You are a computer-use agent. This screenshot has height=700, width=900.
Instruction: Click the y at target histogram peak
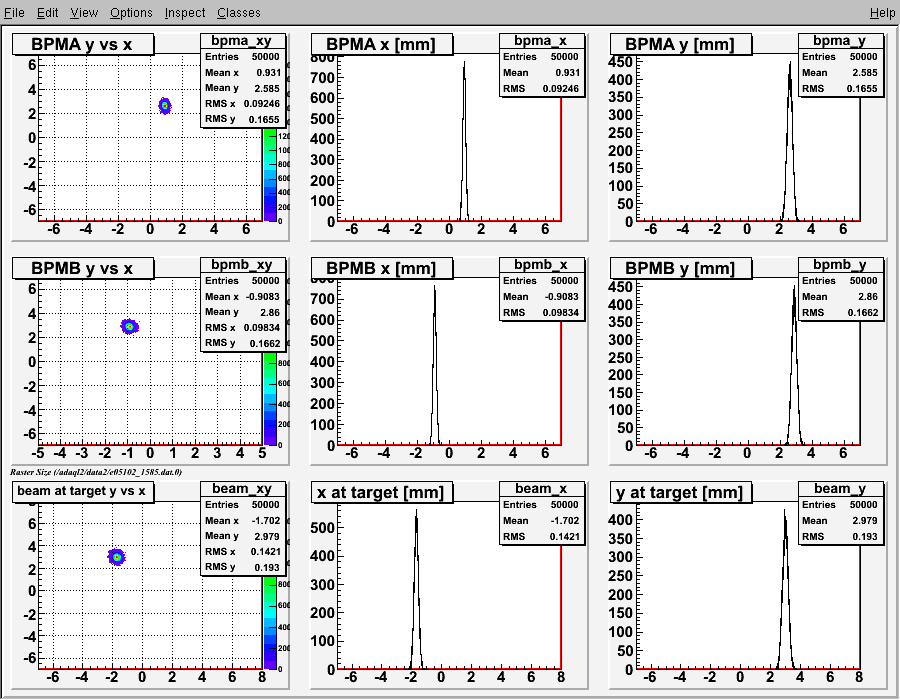click(785, 512)
